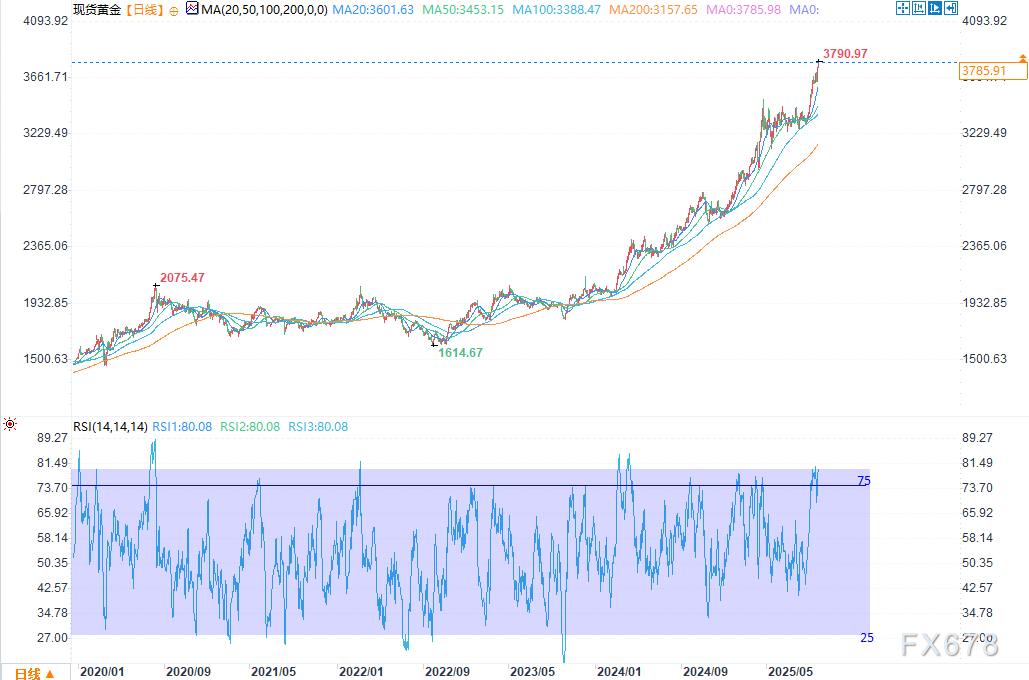
Task: Click the 3790.97 high price marker
Action: click(845, 53)
